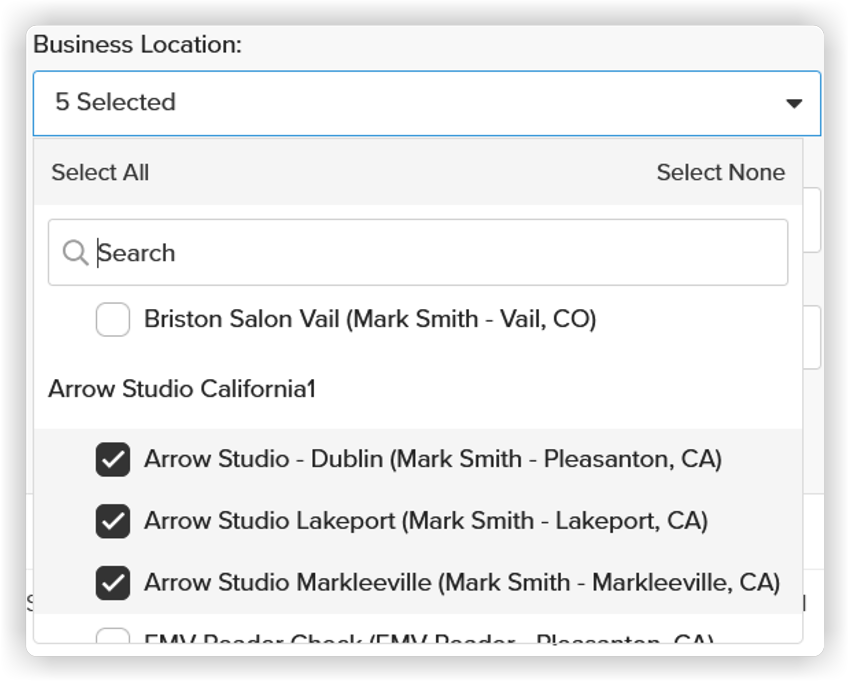Select the Arrow Studio California1 group heading

(x=182, y=389)
